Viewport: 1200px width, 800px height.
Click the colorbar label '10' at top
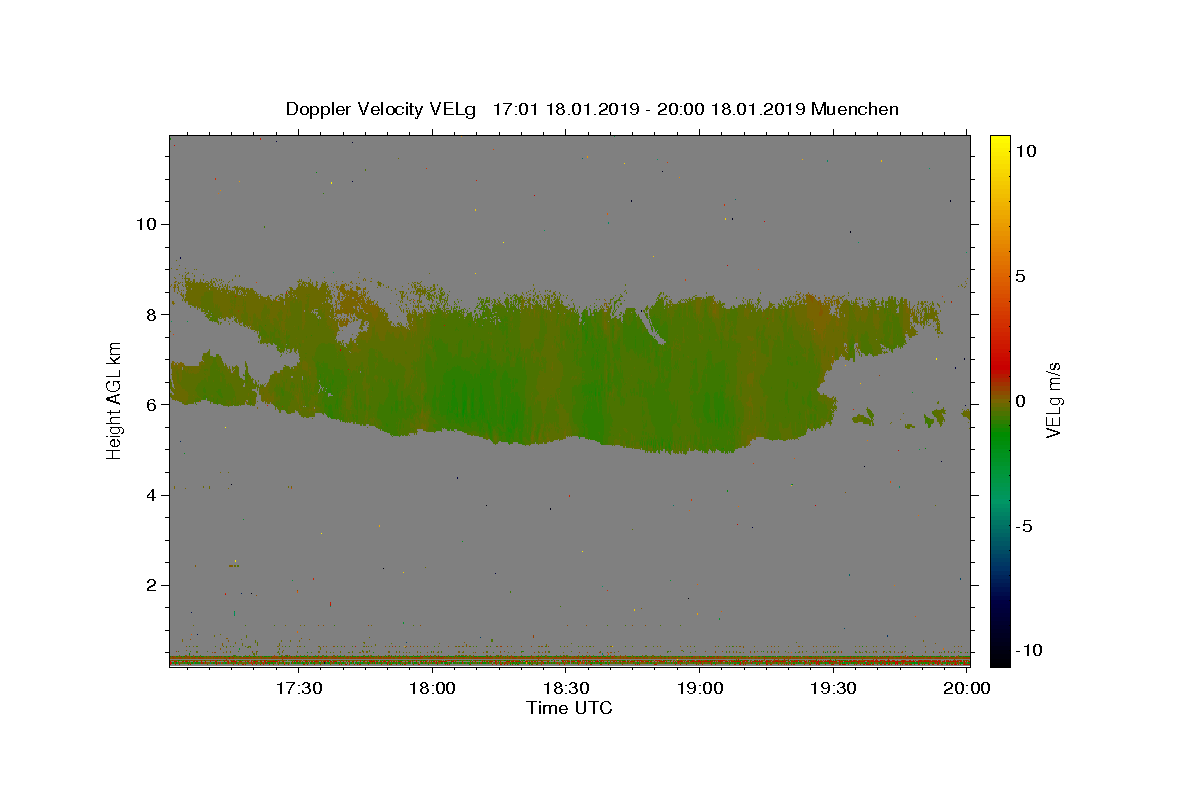click(1025, 151)
